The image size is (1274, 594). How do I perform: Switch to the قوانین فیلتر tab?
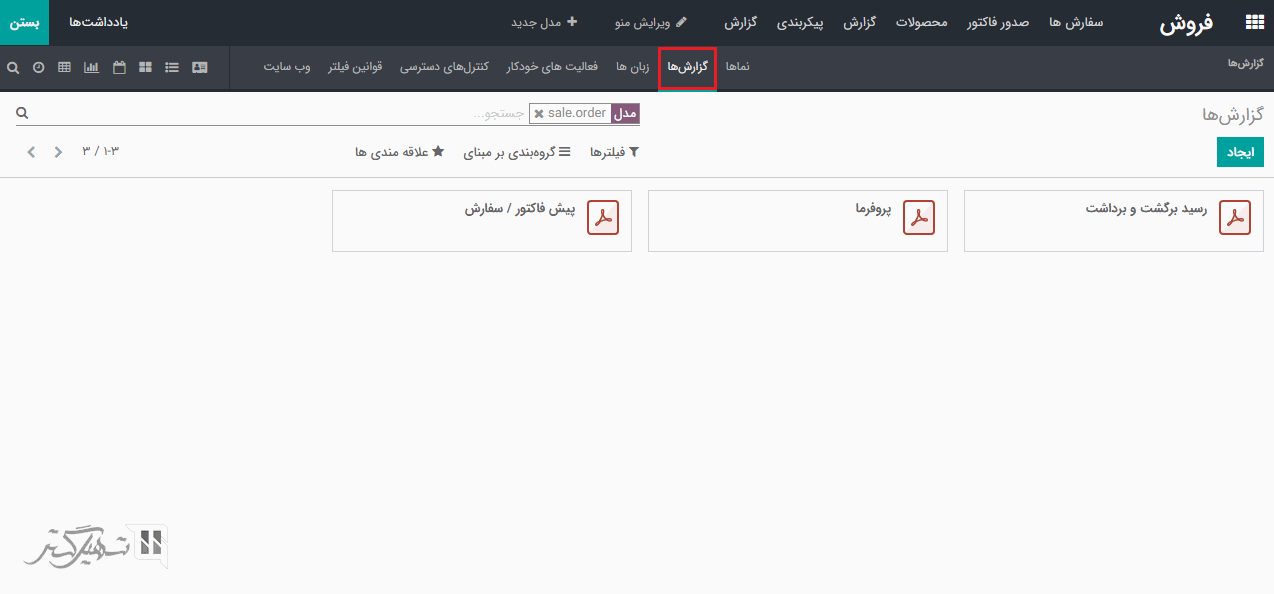(356, 67)
